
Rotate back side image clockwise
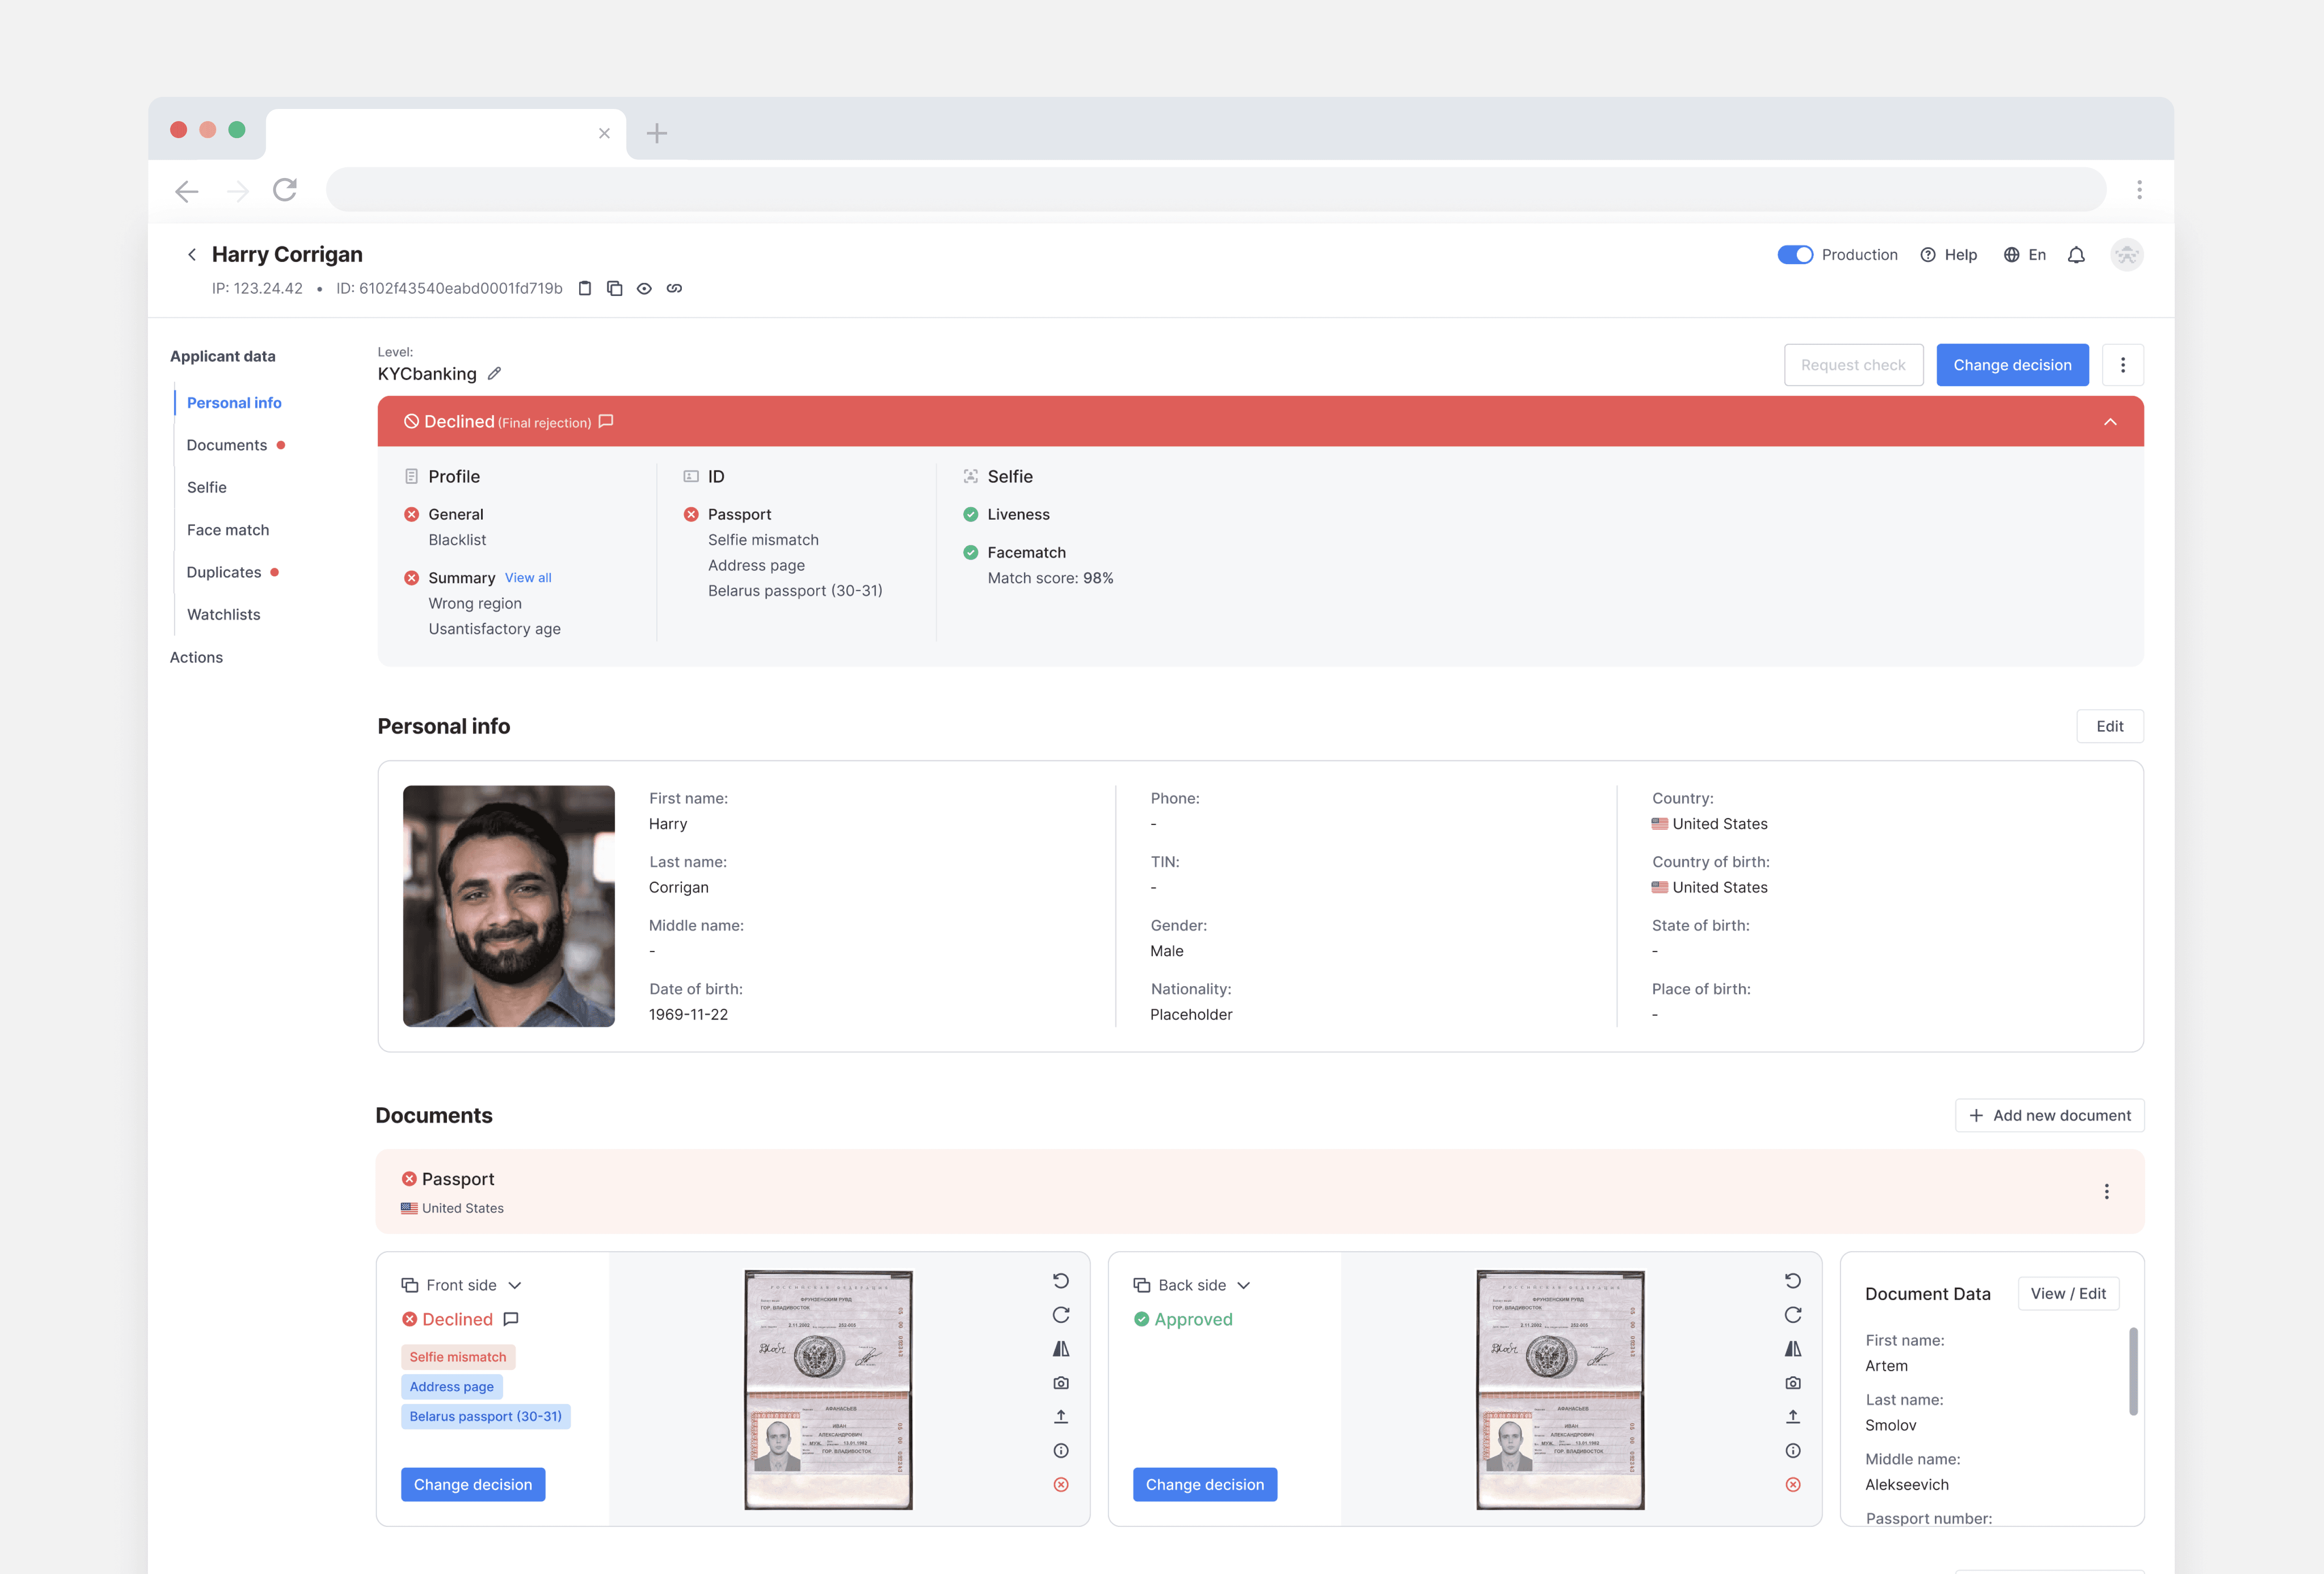1793,1315
